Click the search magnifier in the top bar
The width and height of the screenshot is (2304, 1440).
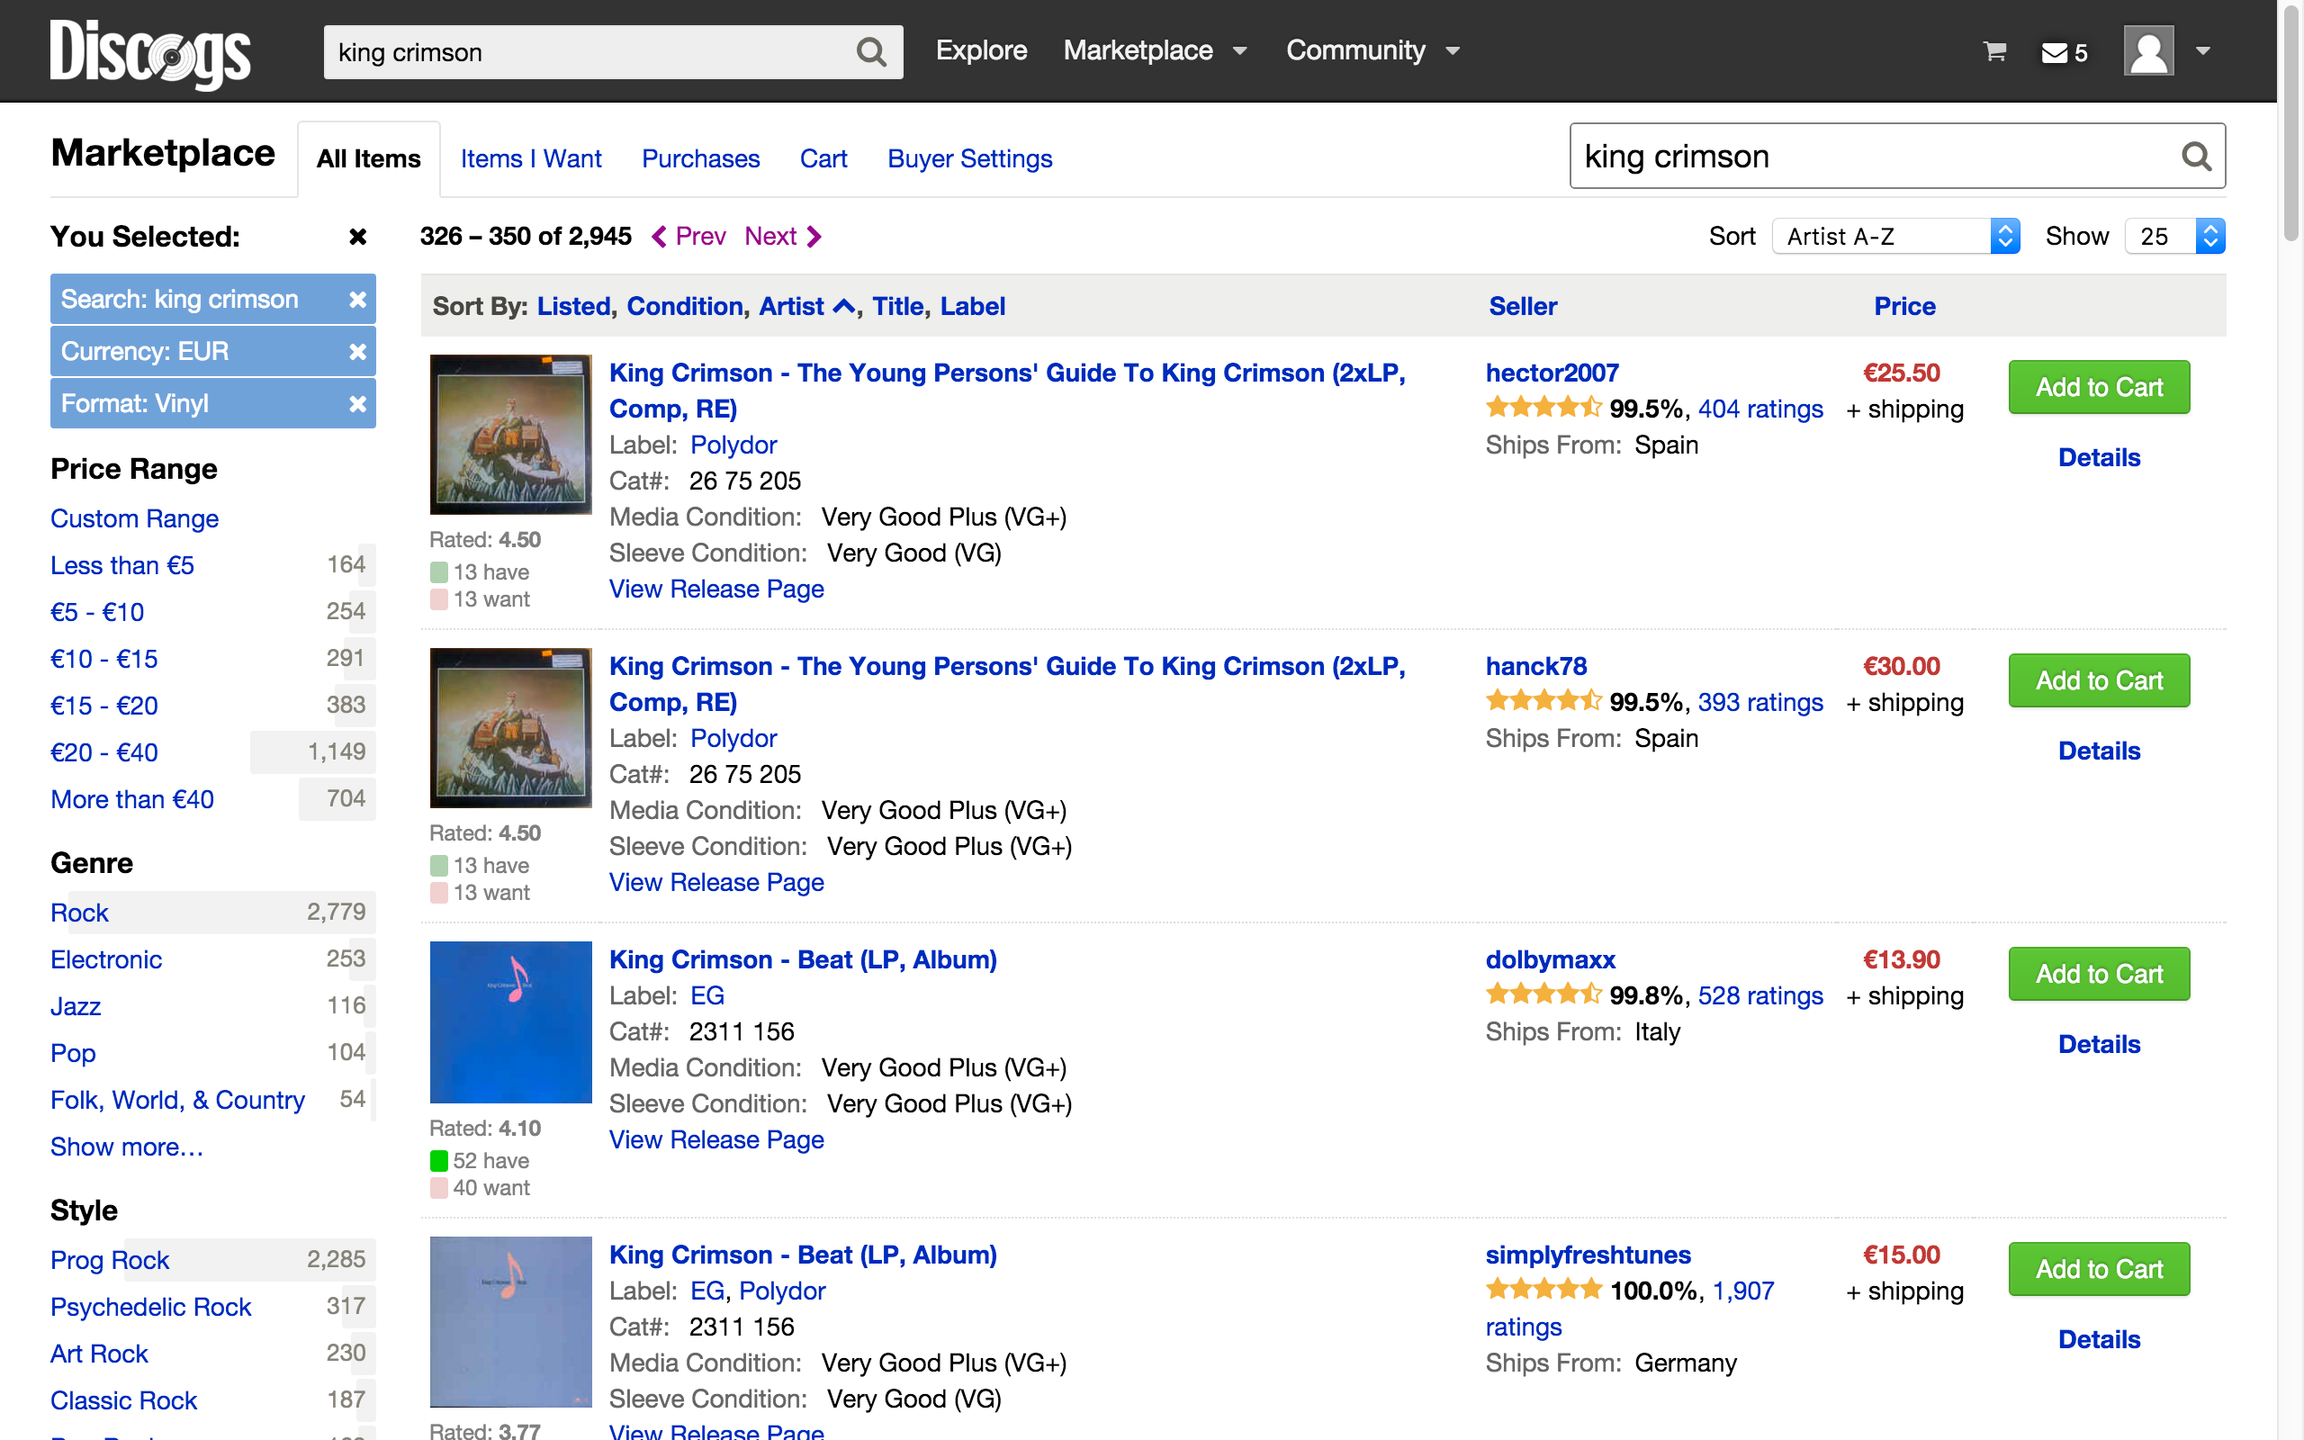pyautogui.click(x=871, y=52)
